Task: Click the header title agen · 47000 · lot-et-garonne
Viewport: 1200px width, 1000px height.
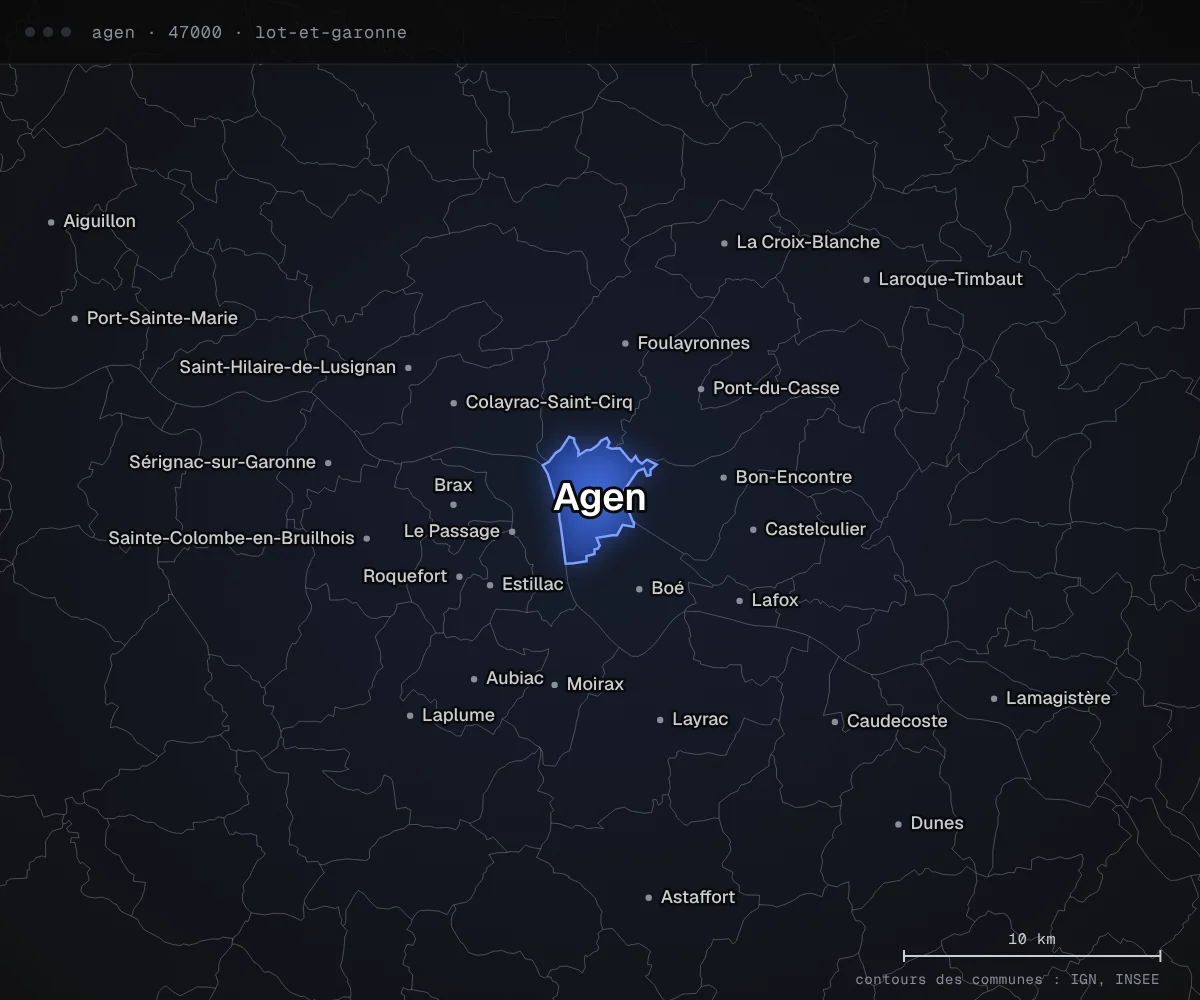Action: pos(249,32)
